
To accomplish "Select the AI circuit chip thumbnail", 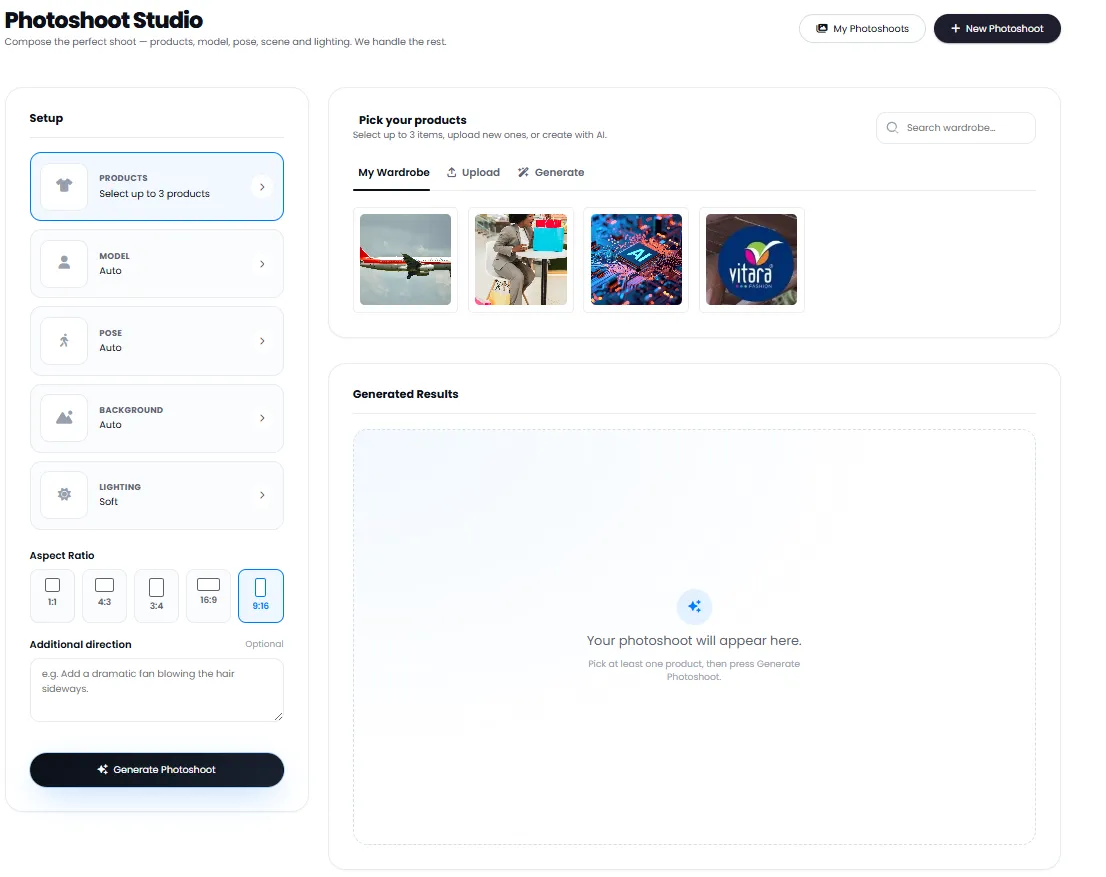I will pyautogui.click(x=636, y=260).
